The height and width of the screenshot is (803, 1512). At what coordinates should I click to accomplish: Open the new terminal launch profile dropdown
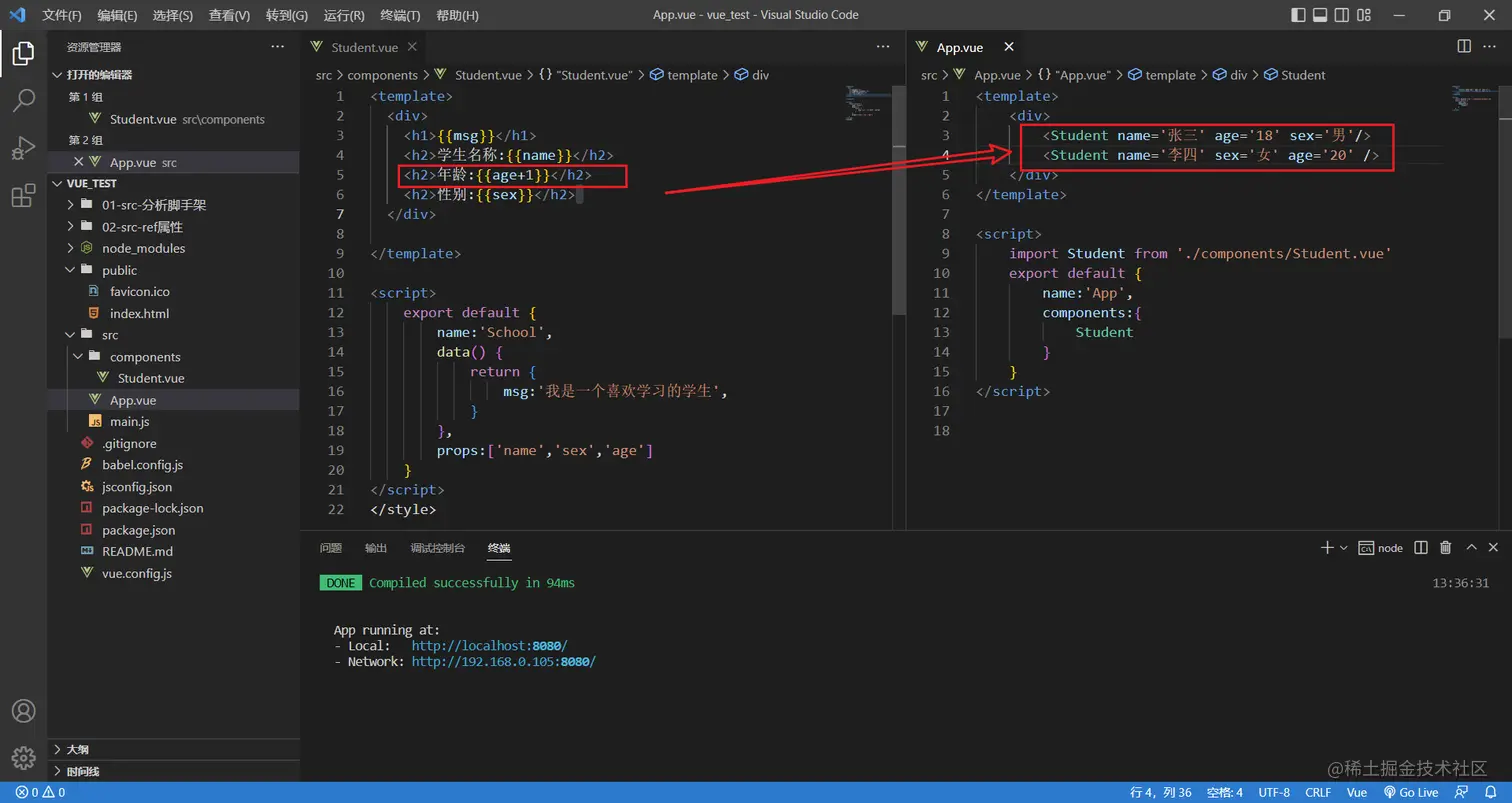(x=1343, y=547)
